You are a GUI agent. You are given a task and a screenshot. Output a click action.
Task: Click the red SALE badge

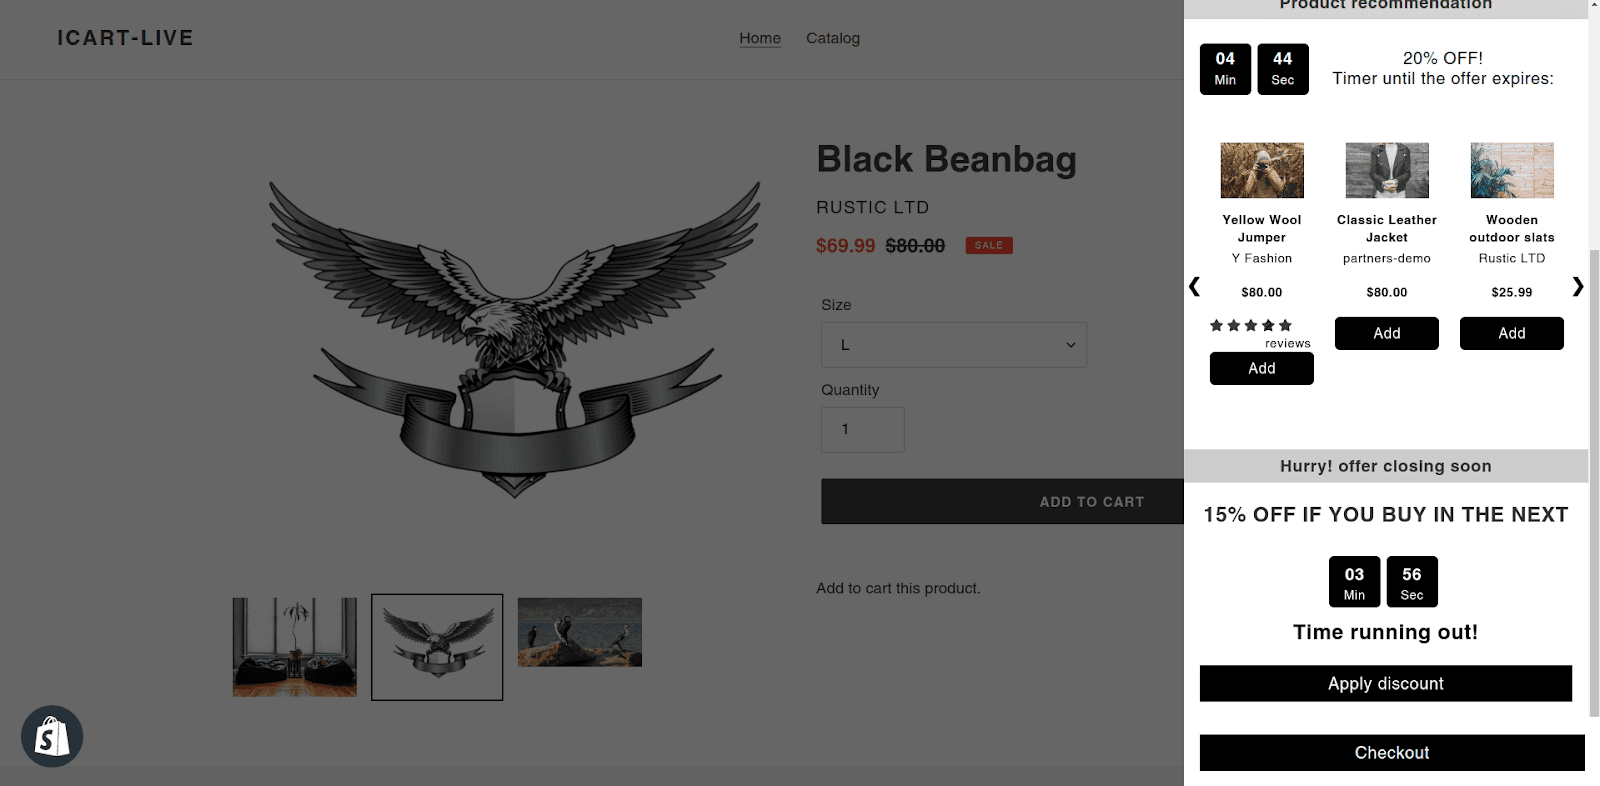click(x=989, y=245)
